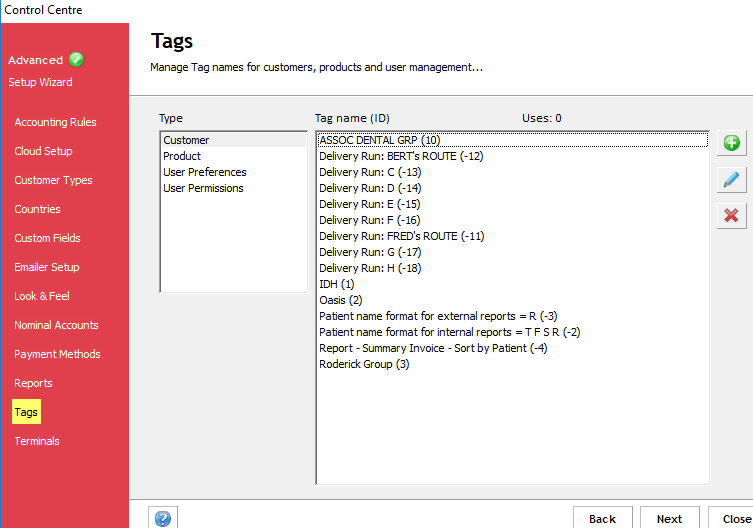Open Nominal Accounts in sidebar
This screenshot has height=528, width=753.
(56, 325)
